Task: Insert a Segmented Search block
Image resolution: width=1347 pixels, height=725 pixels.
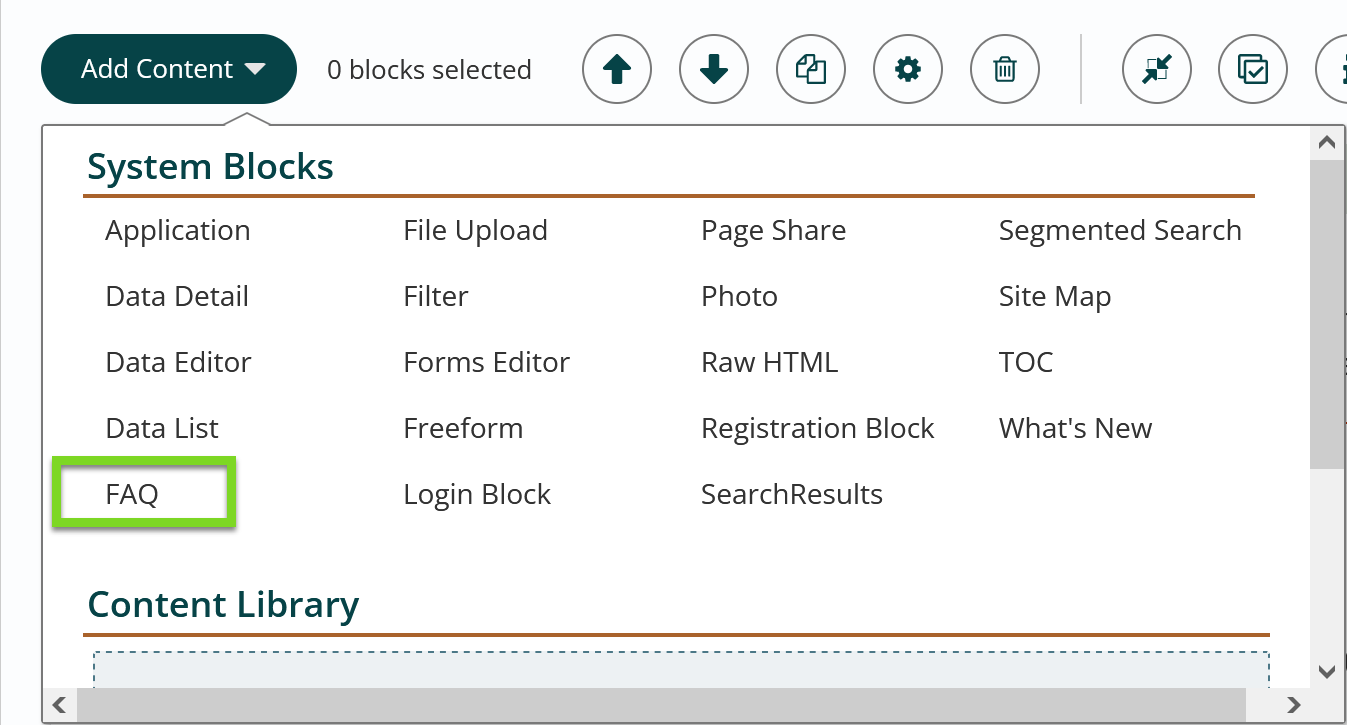Action: coord(1120,231)
